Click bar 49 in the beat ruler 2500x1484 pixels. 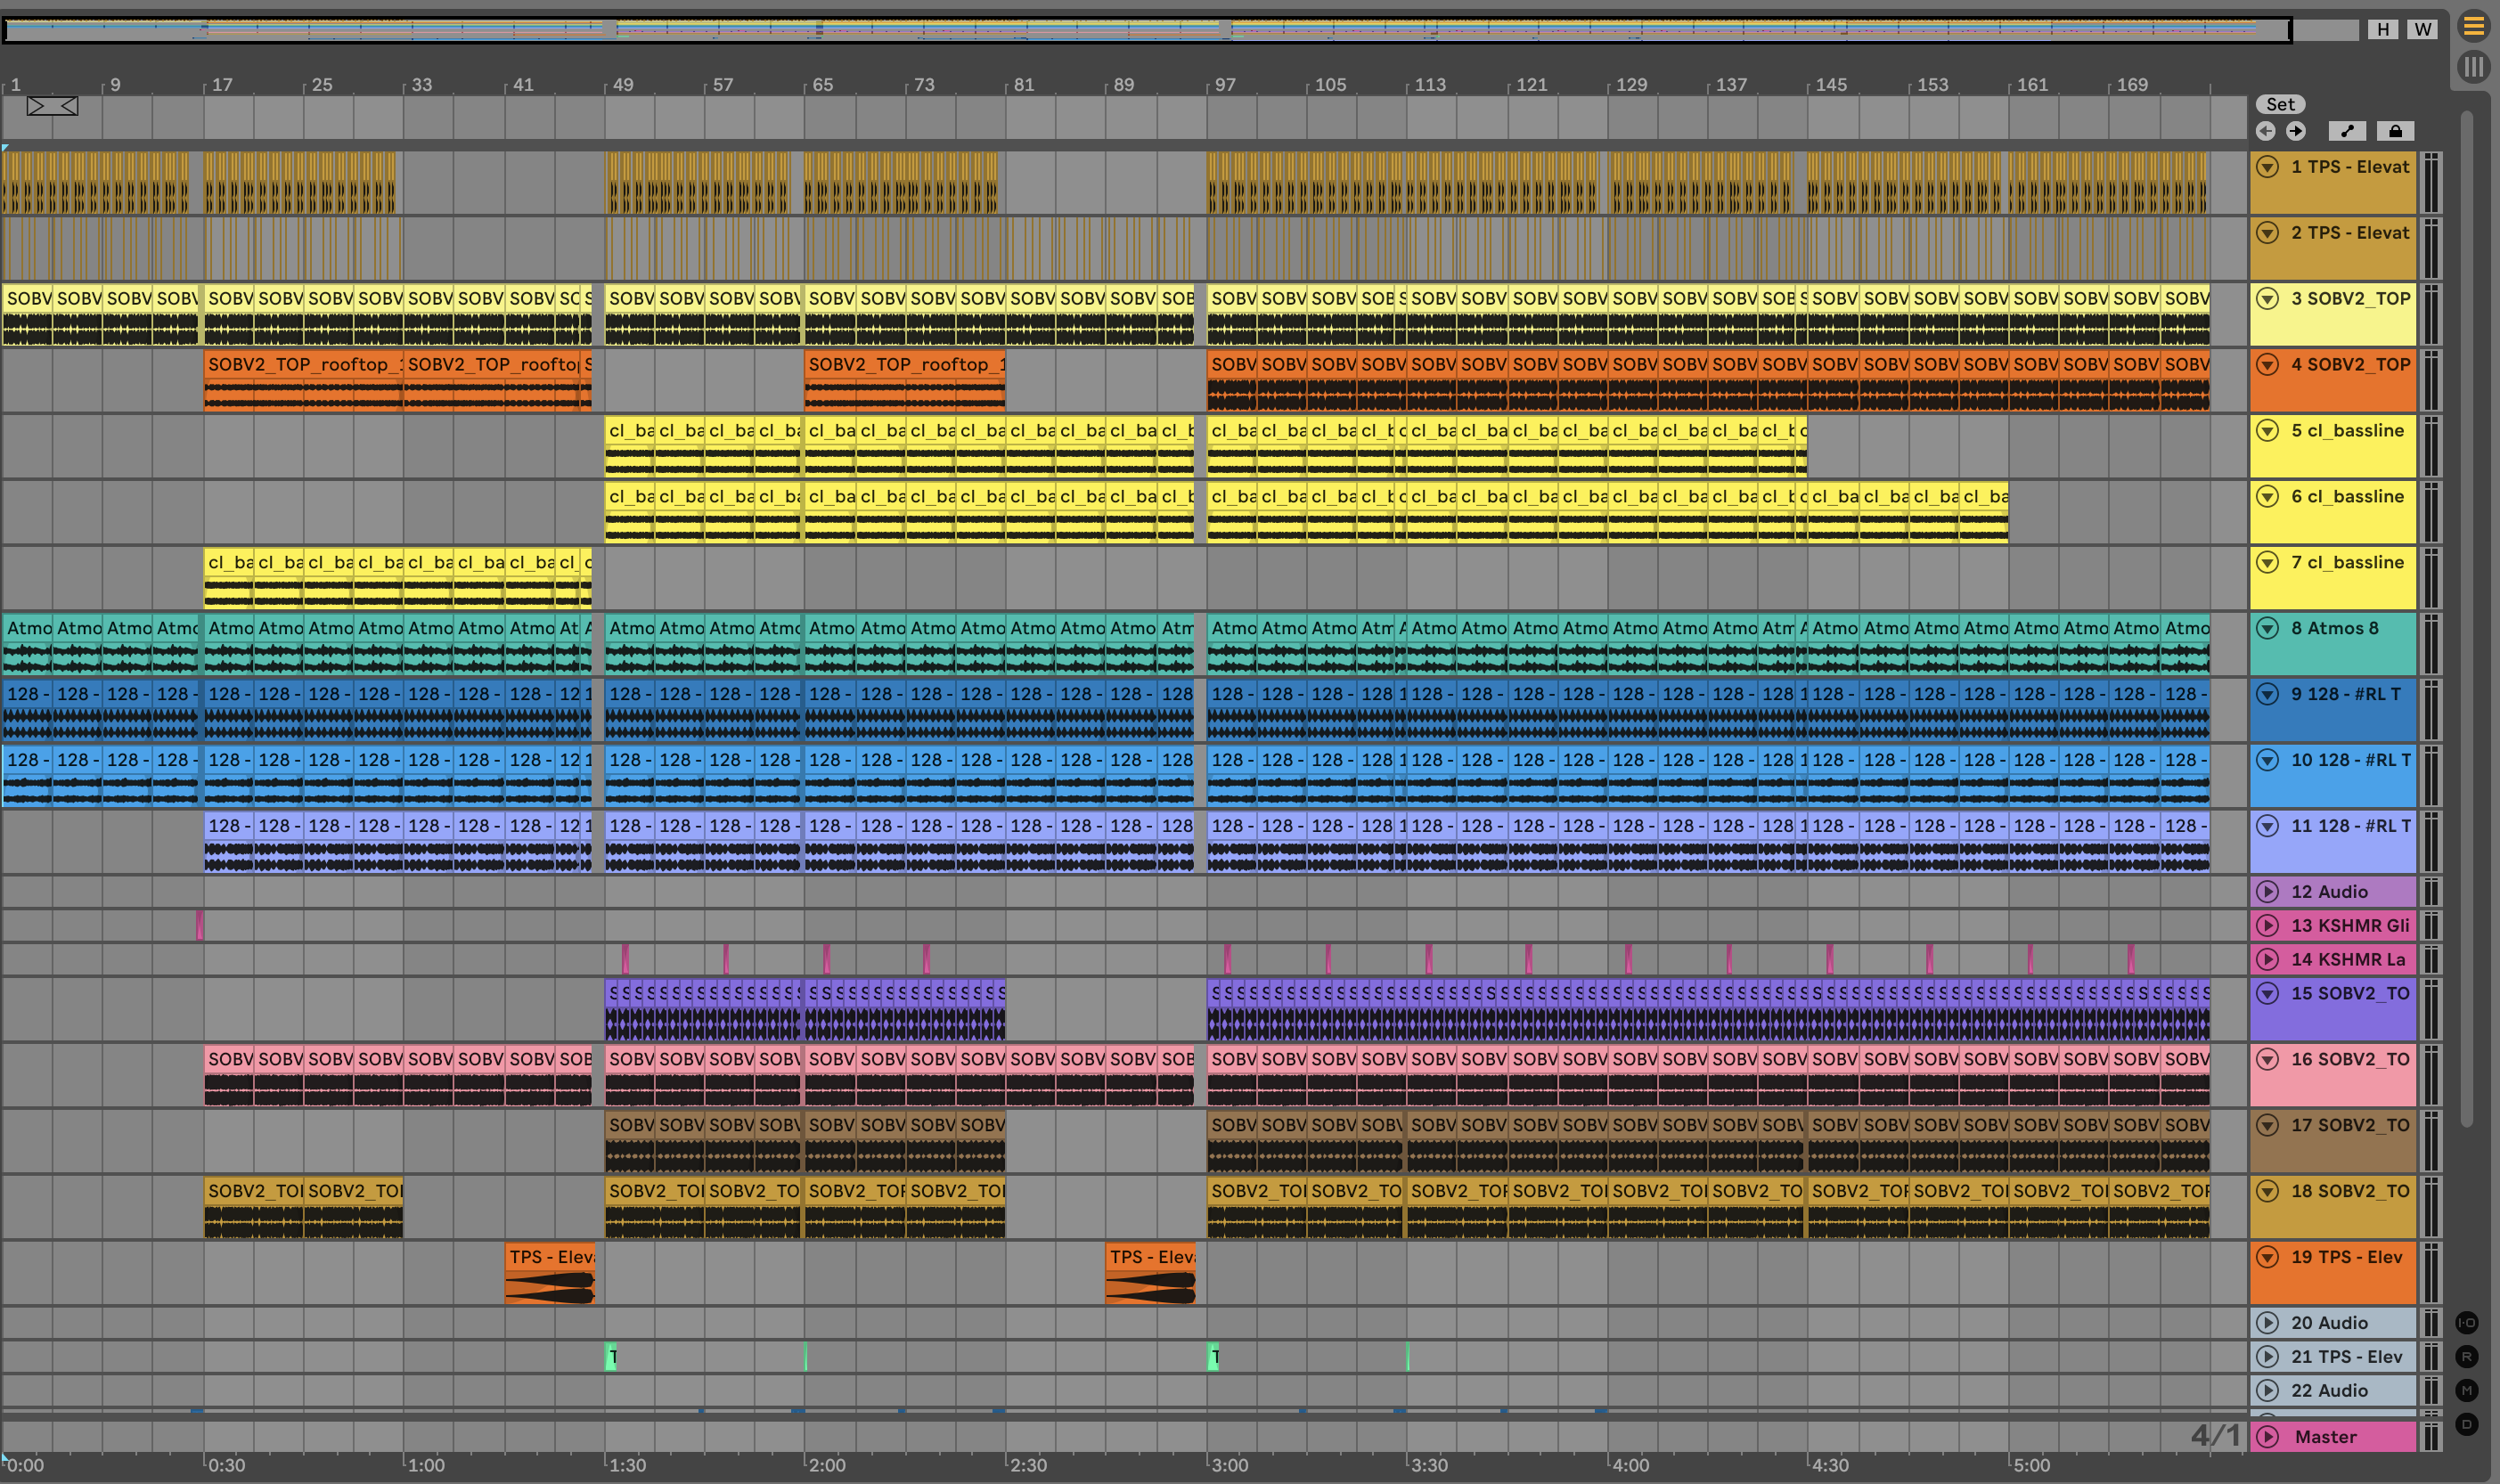point(622,85)
